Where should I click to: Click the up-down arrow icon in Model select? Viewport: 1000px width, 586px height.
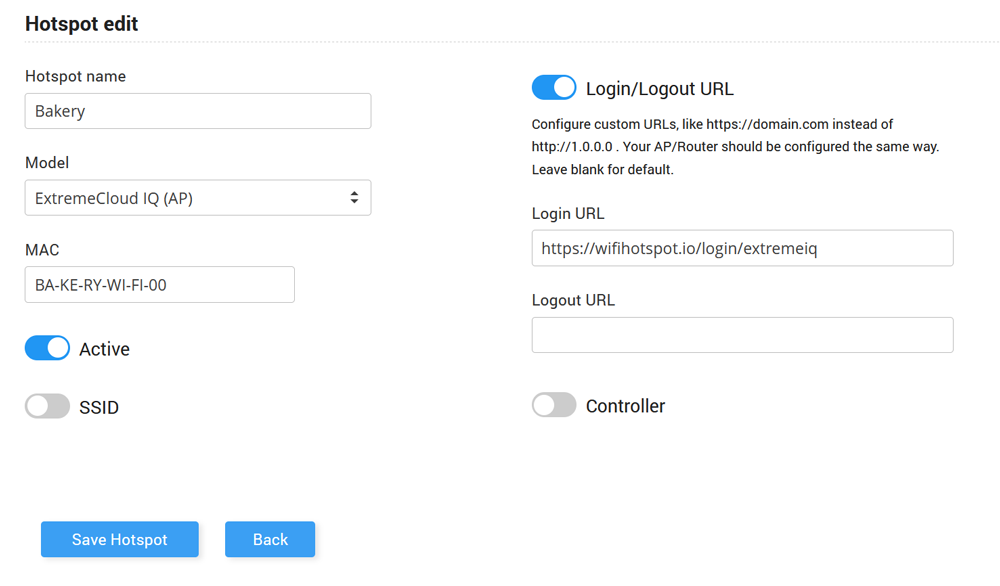(x=354, y=198)
